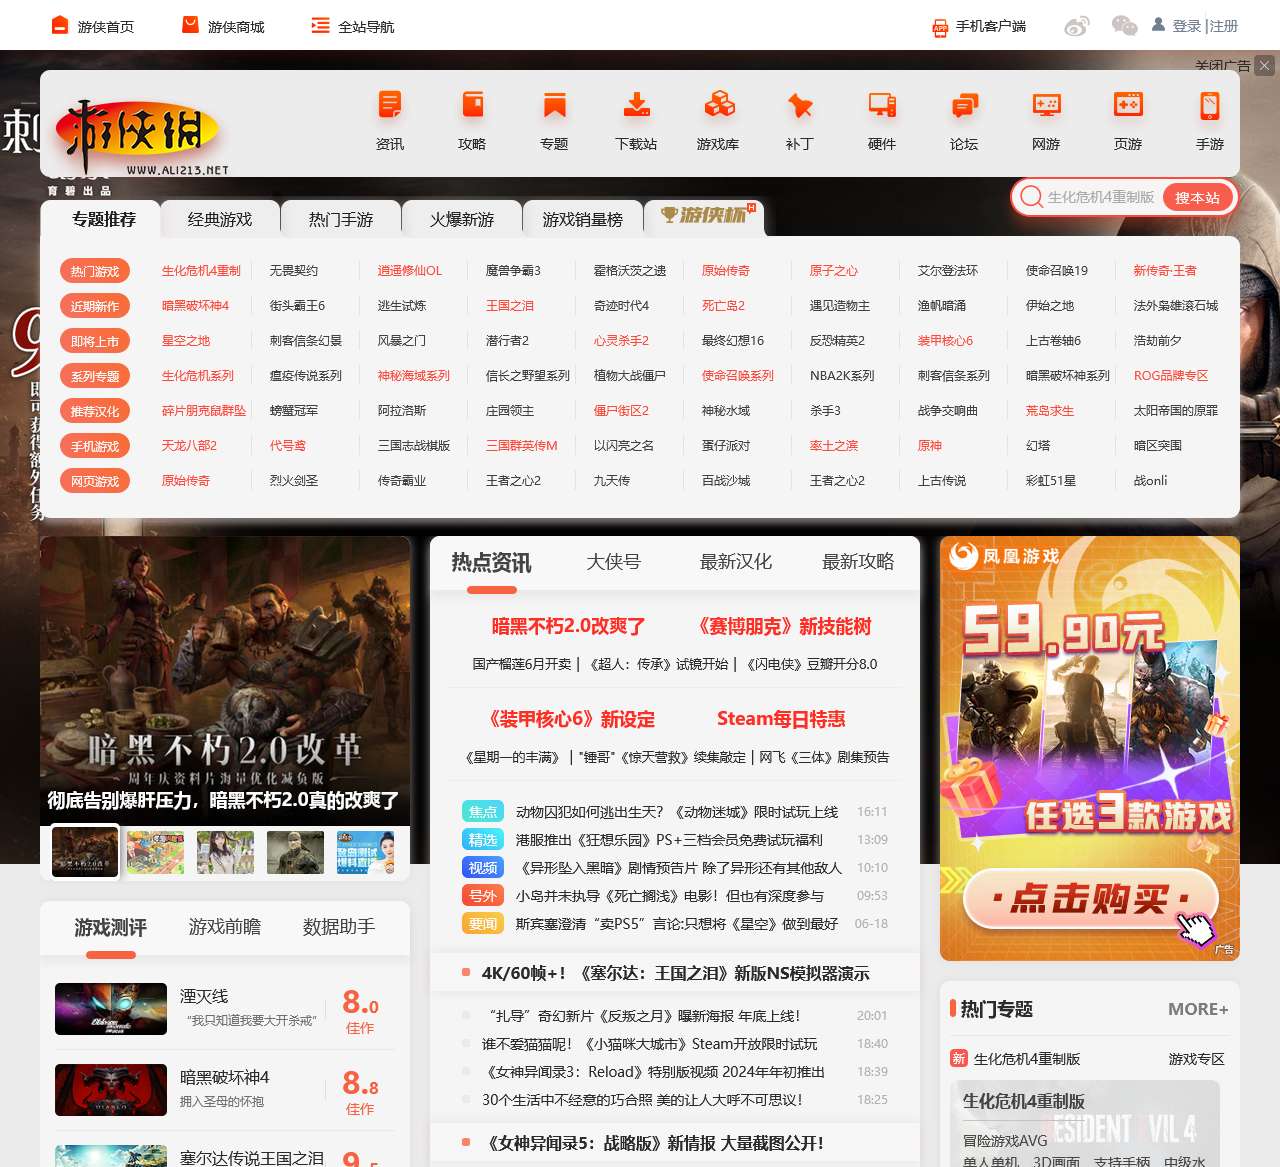
Task: Switch to 经典游戏 tab
Action: click(220, 219)
